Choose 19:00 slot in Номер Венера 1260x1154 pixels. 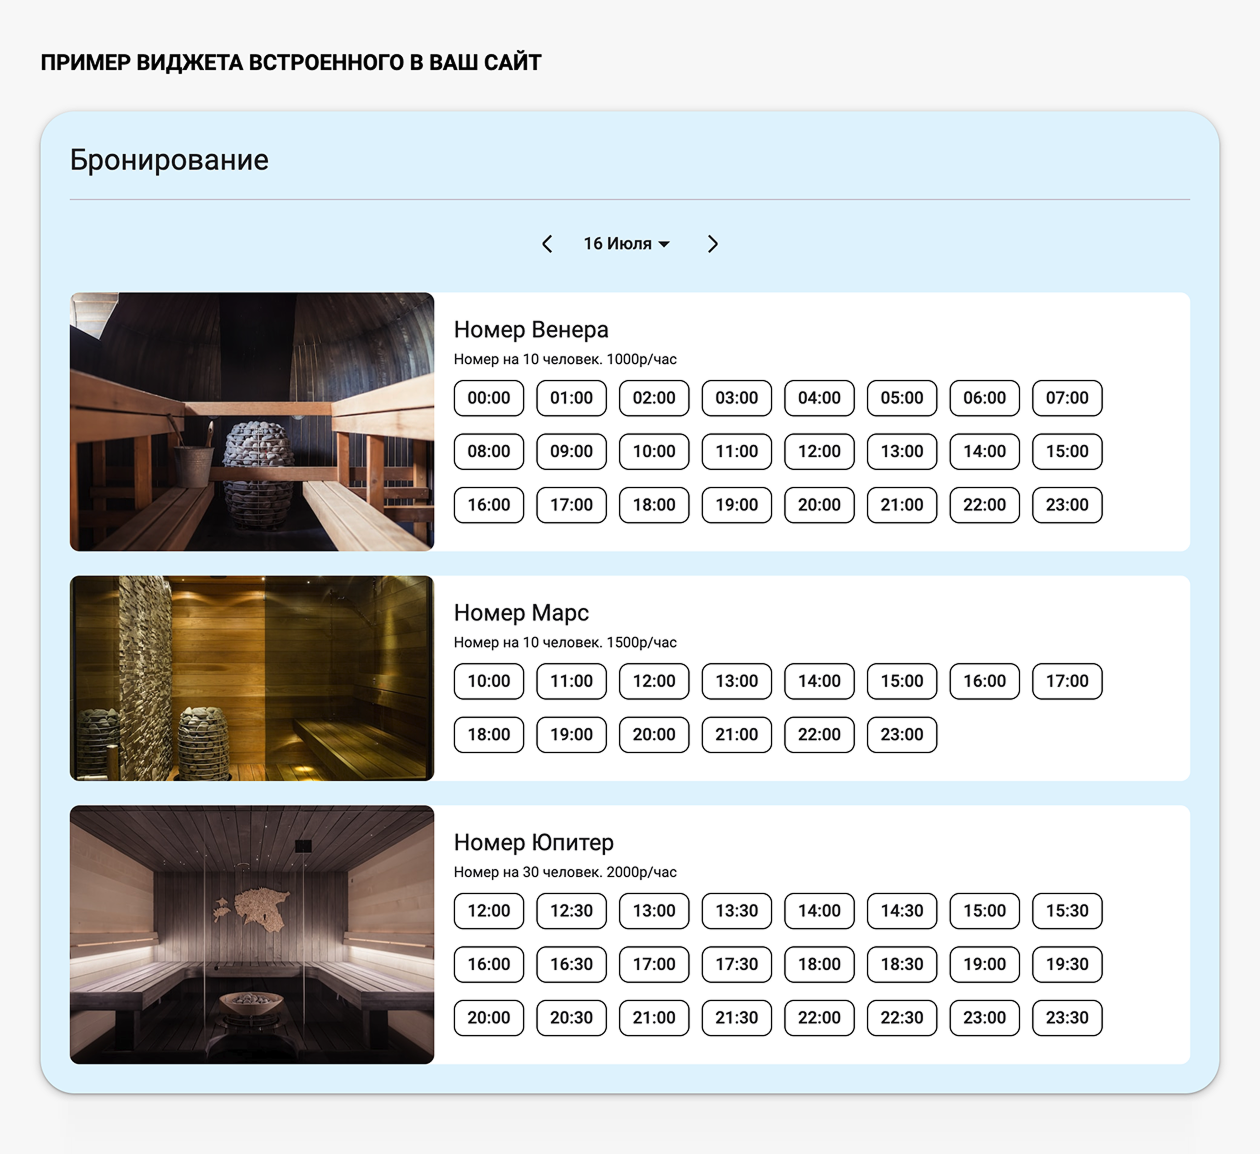pos(737,505)
